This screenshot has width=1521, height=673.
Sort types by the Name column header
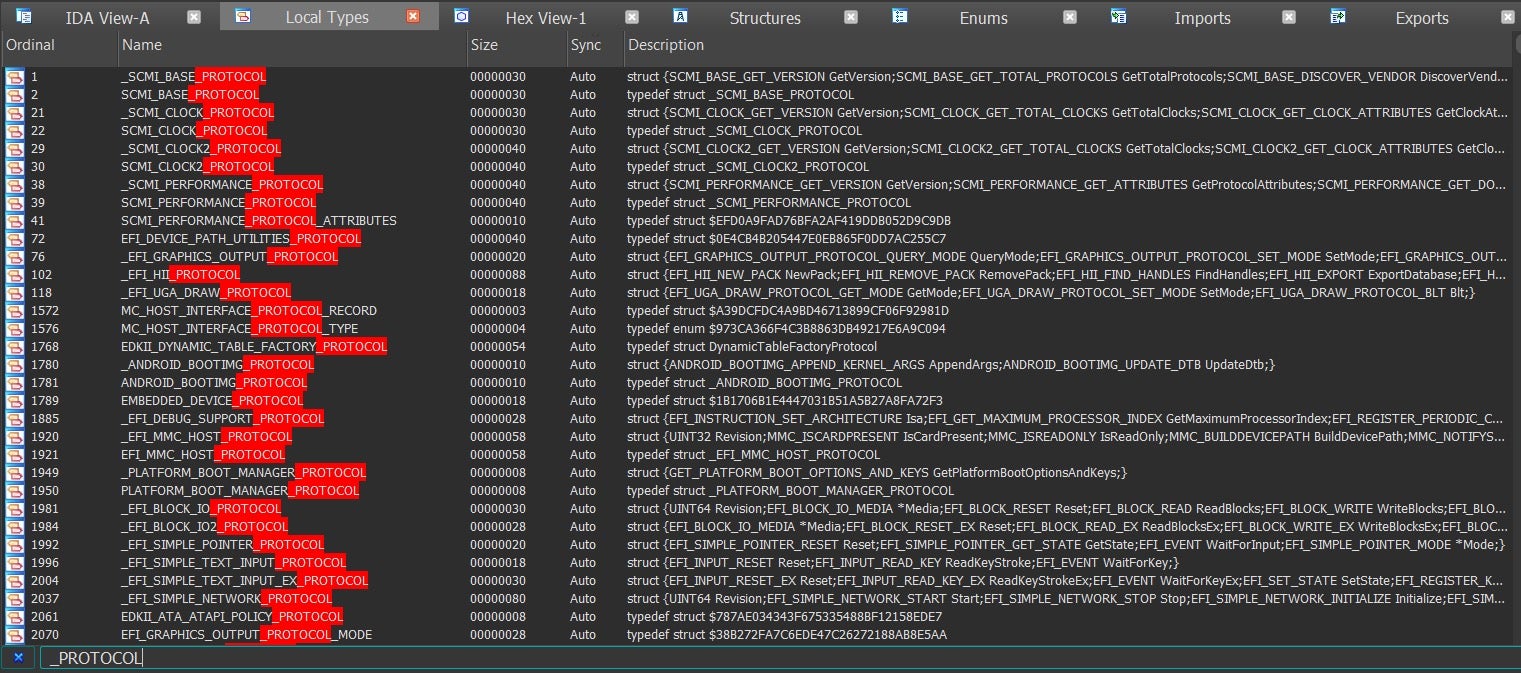coord(141,45)
